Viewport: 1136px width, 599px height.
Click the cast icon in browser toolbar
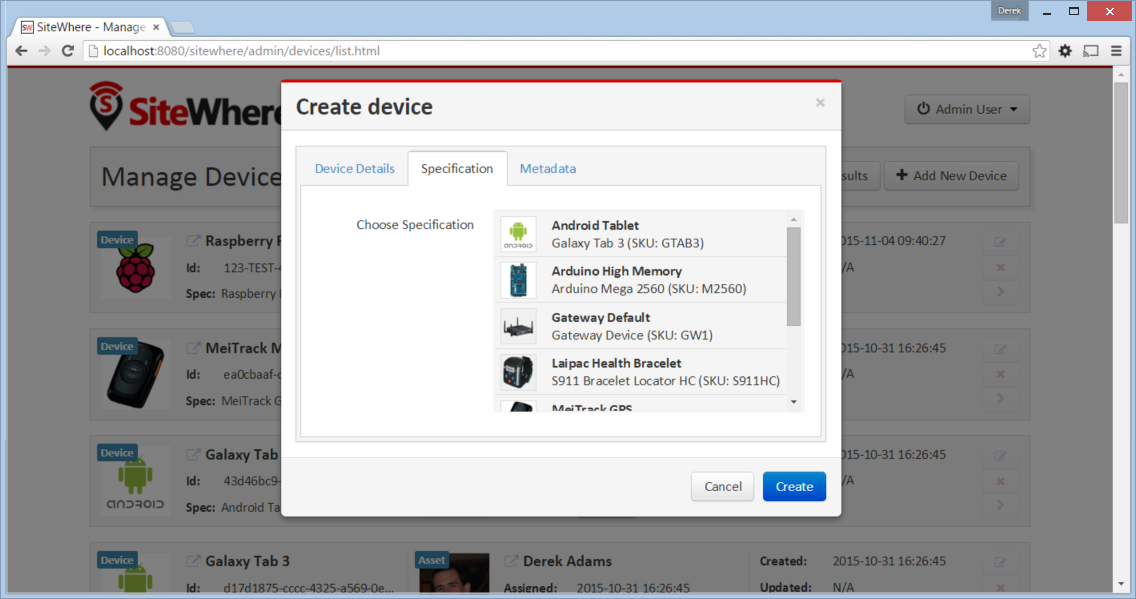[x=1091, y=51]
